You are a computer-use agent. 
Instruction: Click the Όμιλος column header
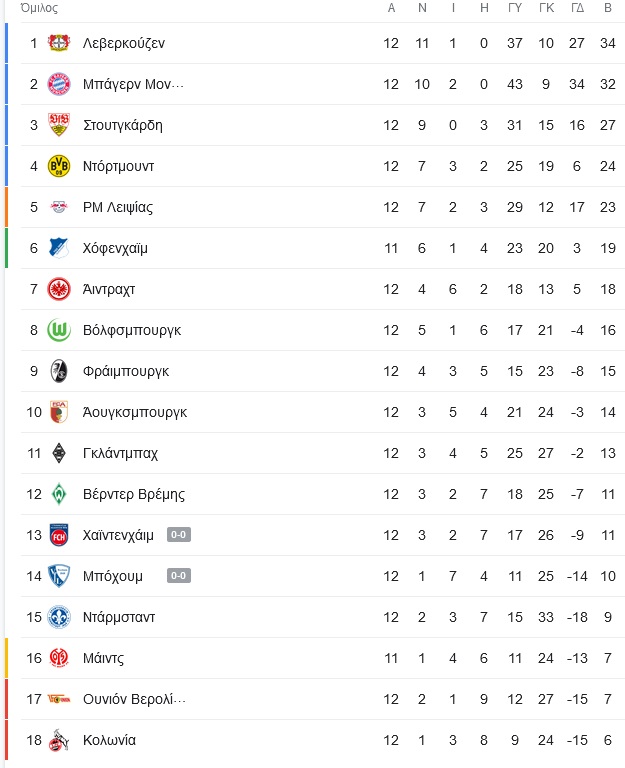click(39, 8)
